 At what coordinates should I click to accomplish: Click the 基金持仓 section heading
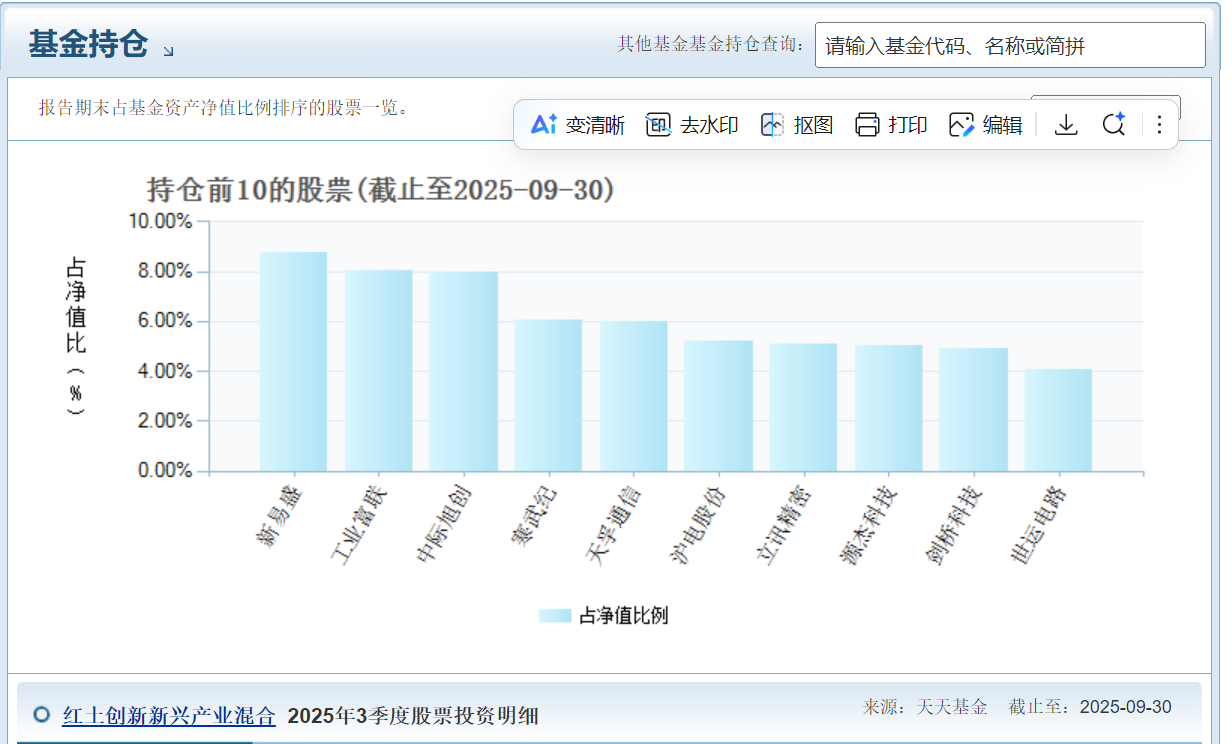coord(88,44)
